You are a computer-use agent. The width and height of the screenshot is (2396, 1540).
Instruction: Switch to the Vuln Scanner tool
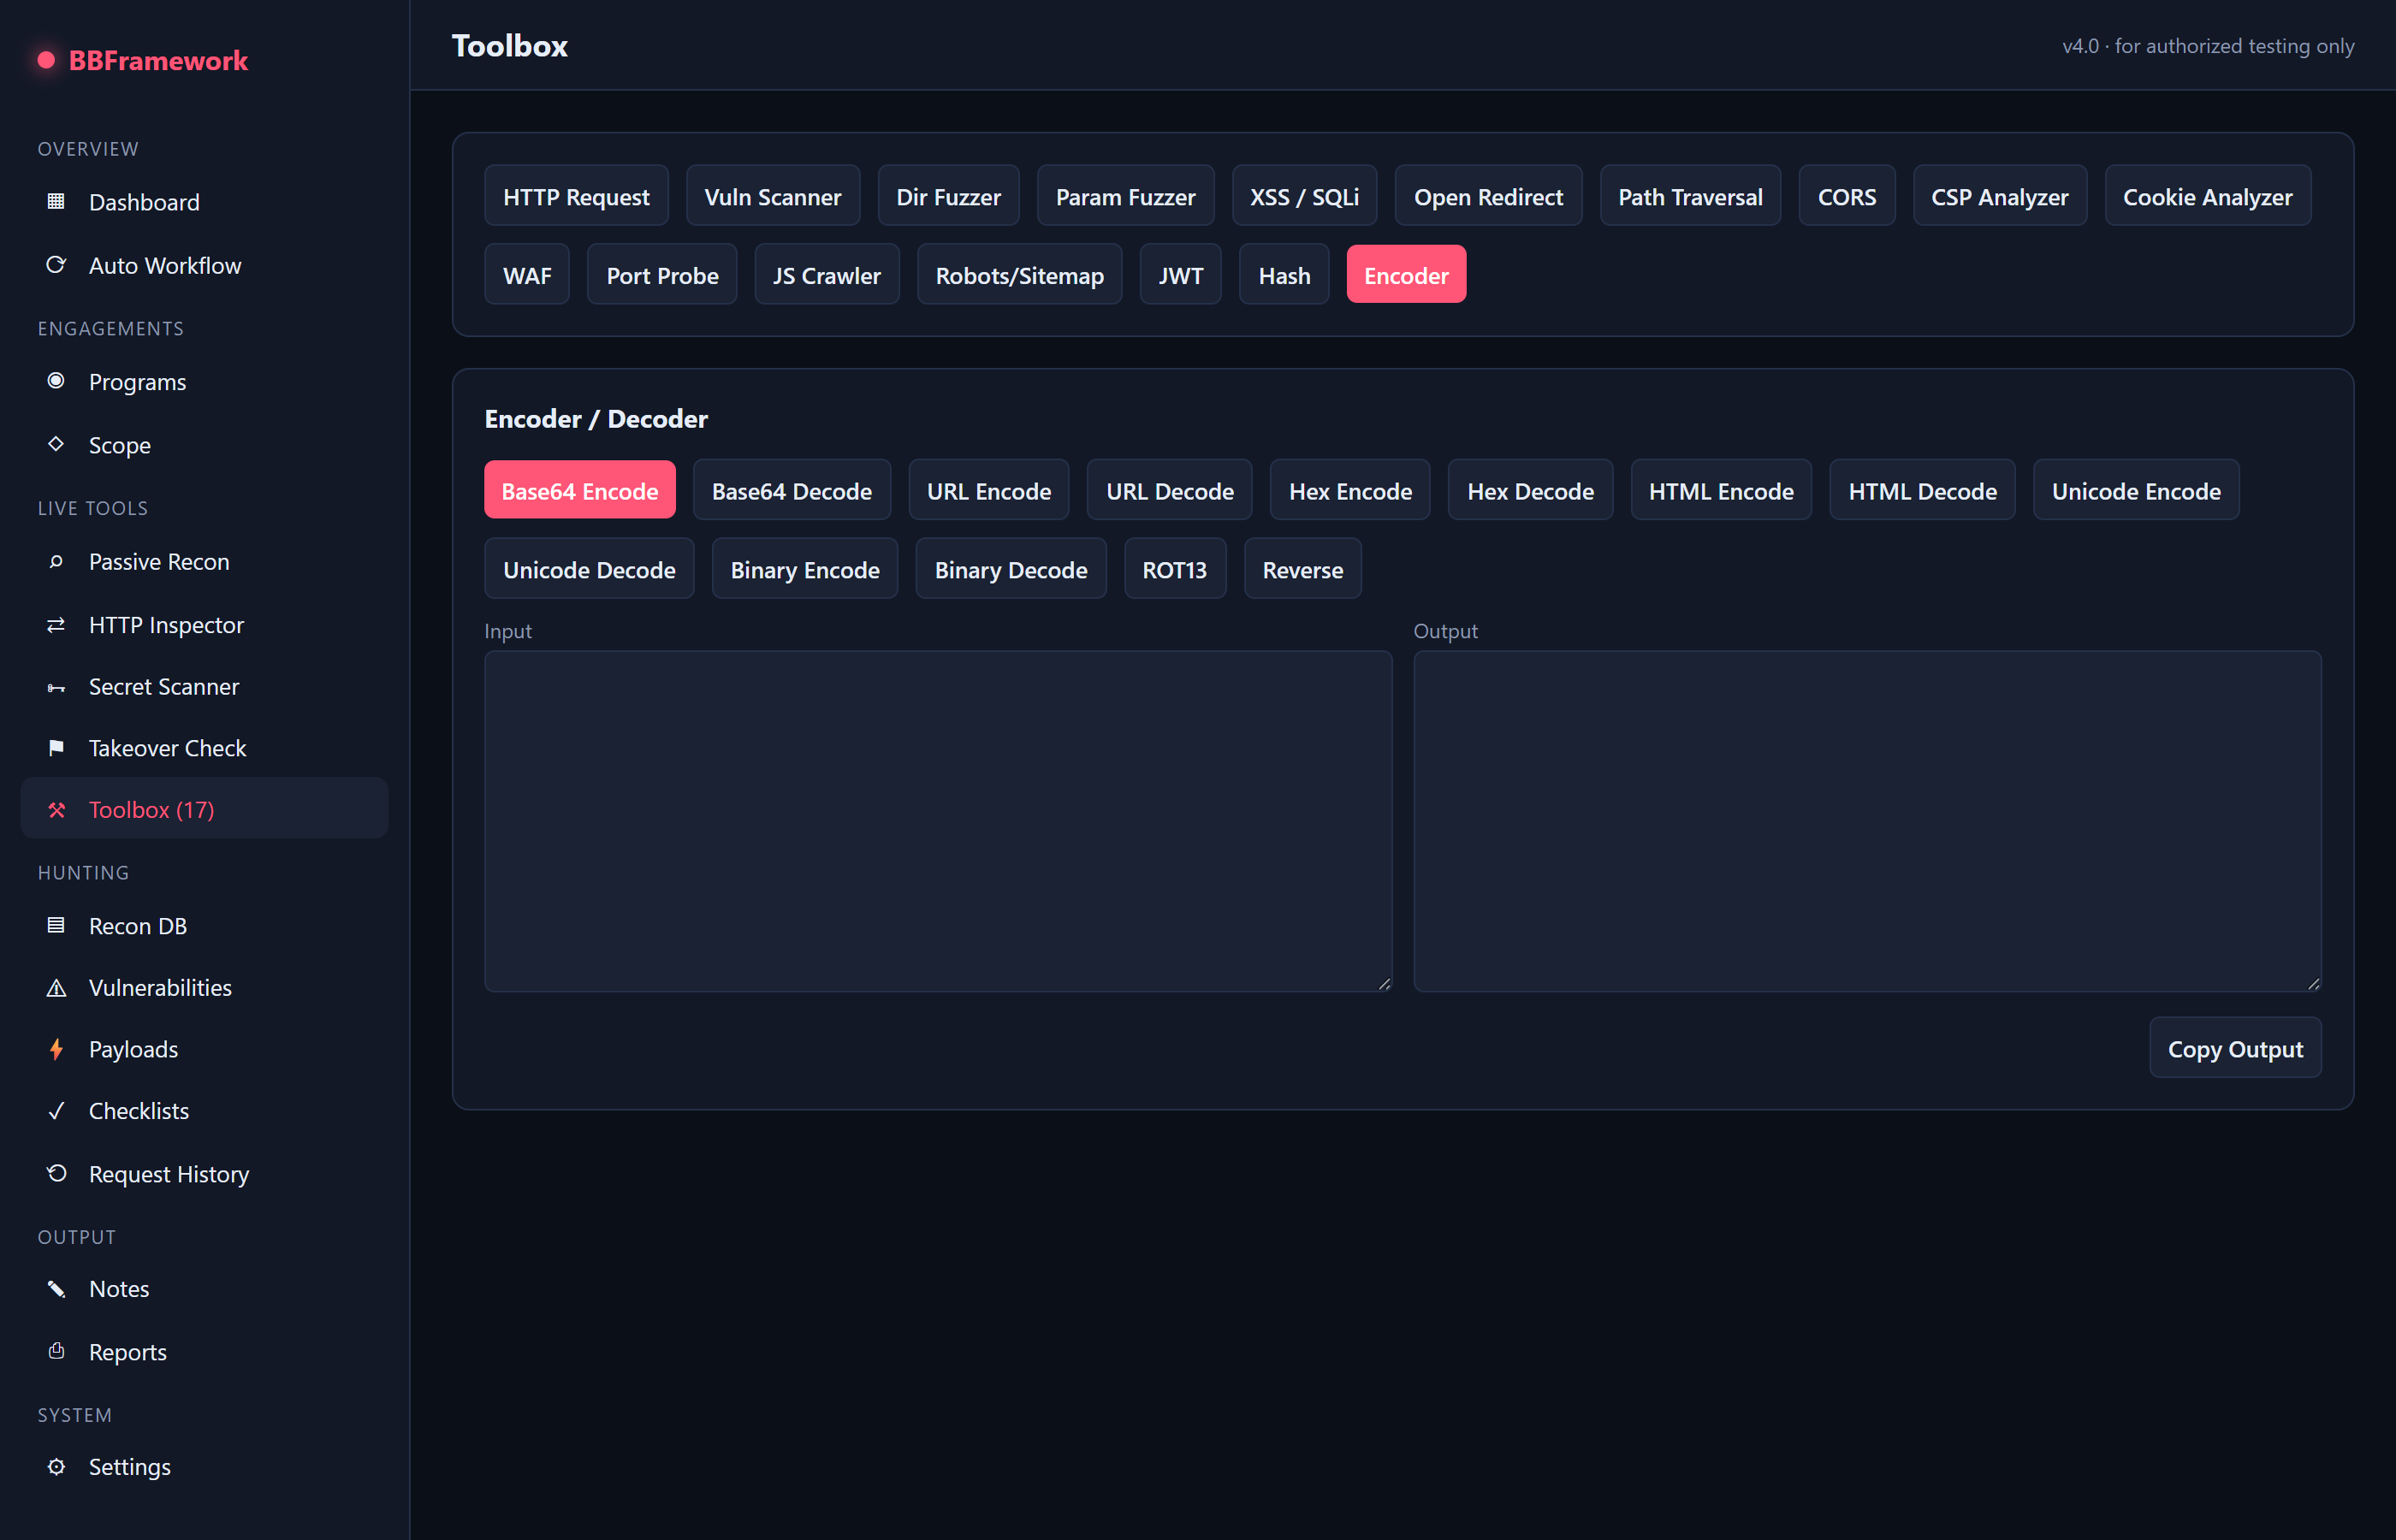tap(772, 196)
